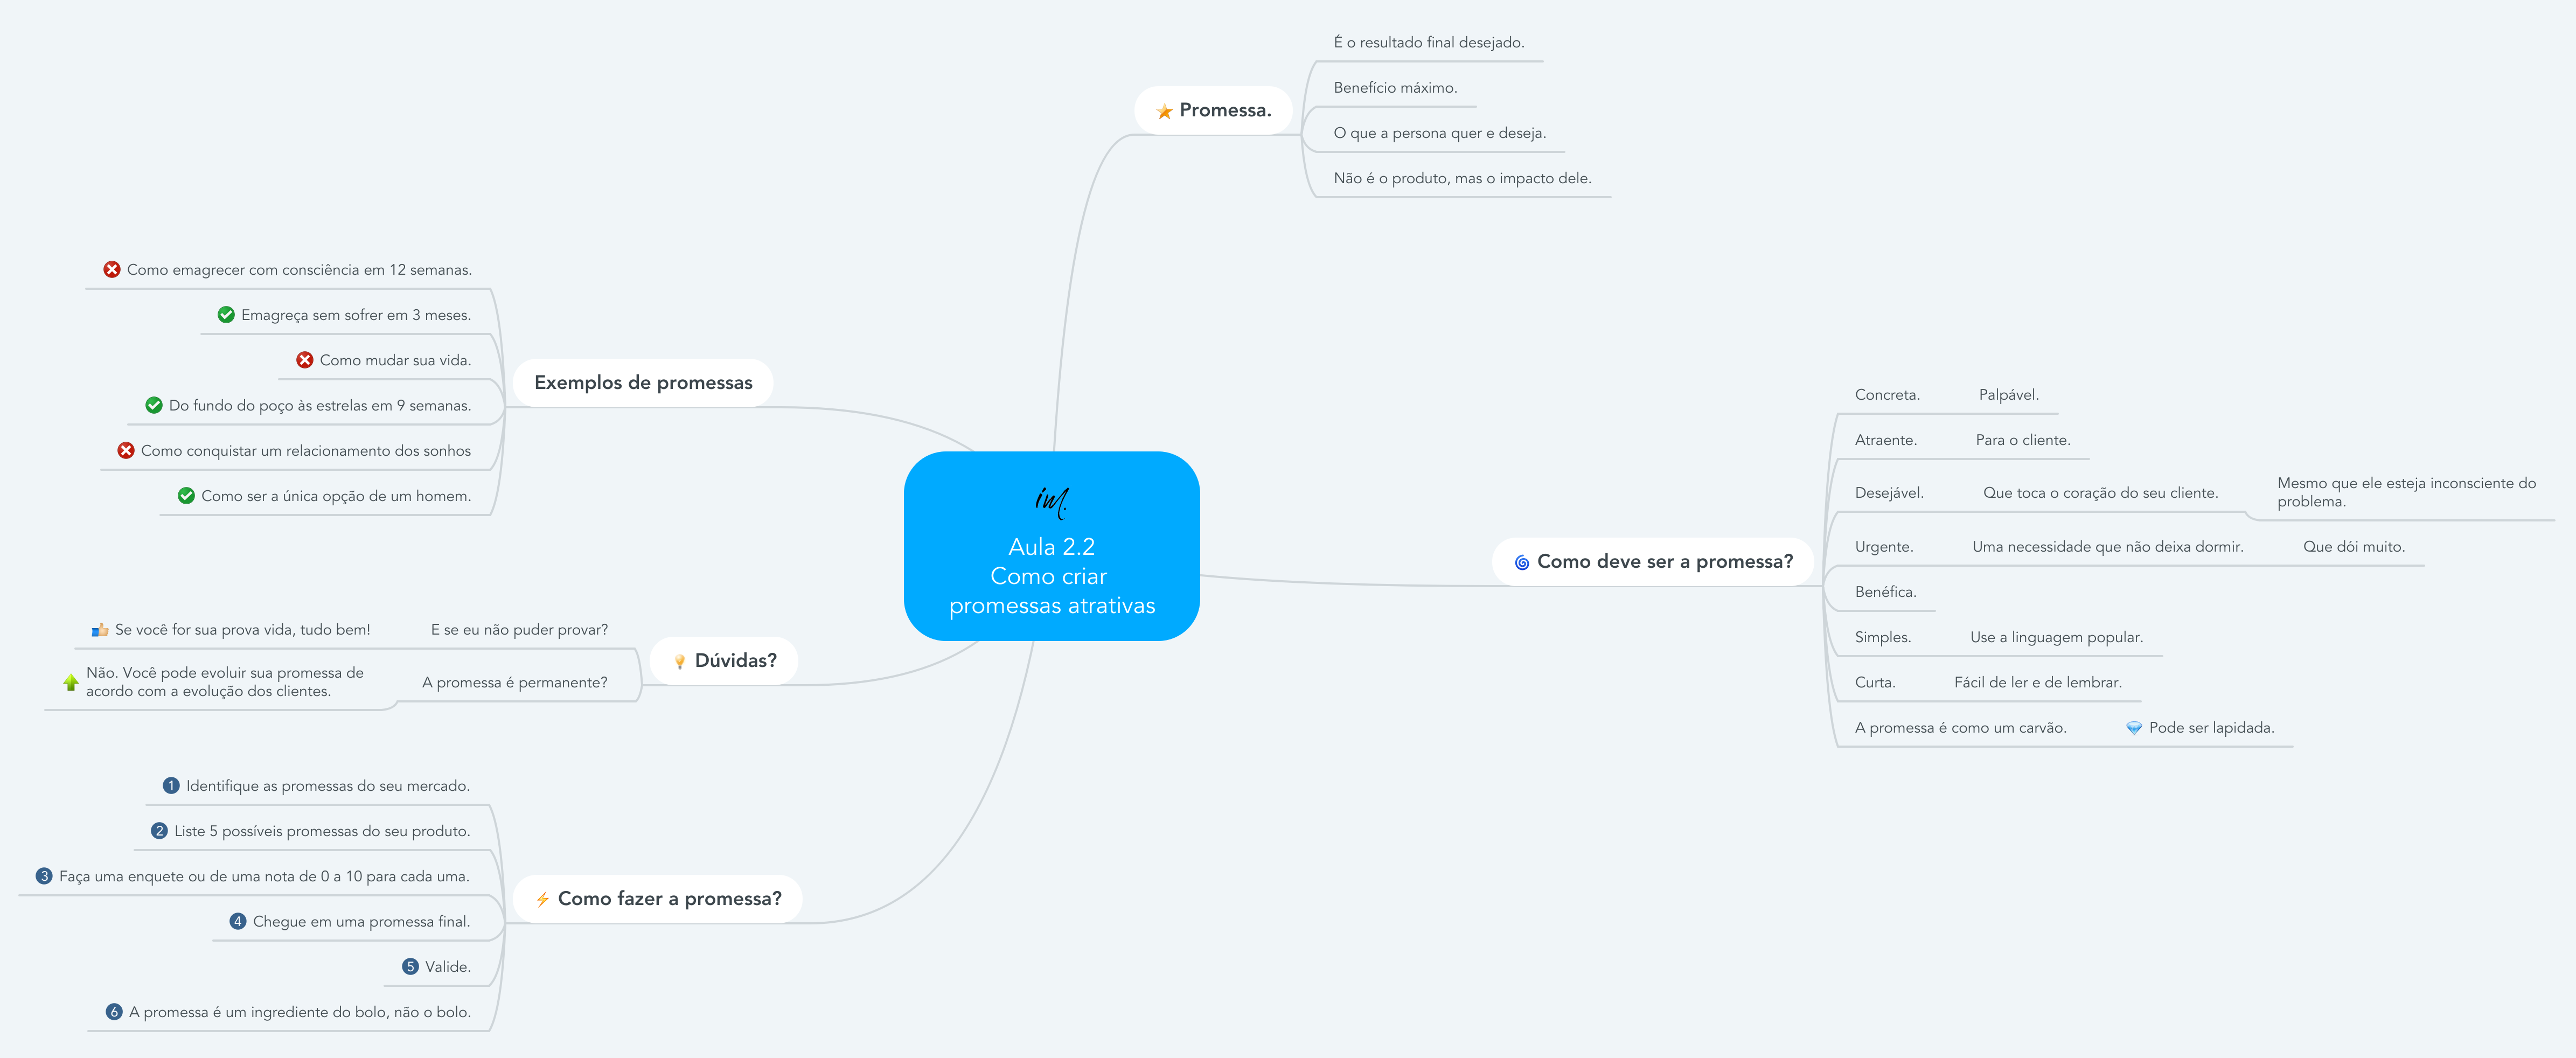Click the lightning bolt icon on Como fazer a promessa
The height and width of the screenshot is (1058, 2576).
(x=542, y=900)
